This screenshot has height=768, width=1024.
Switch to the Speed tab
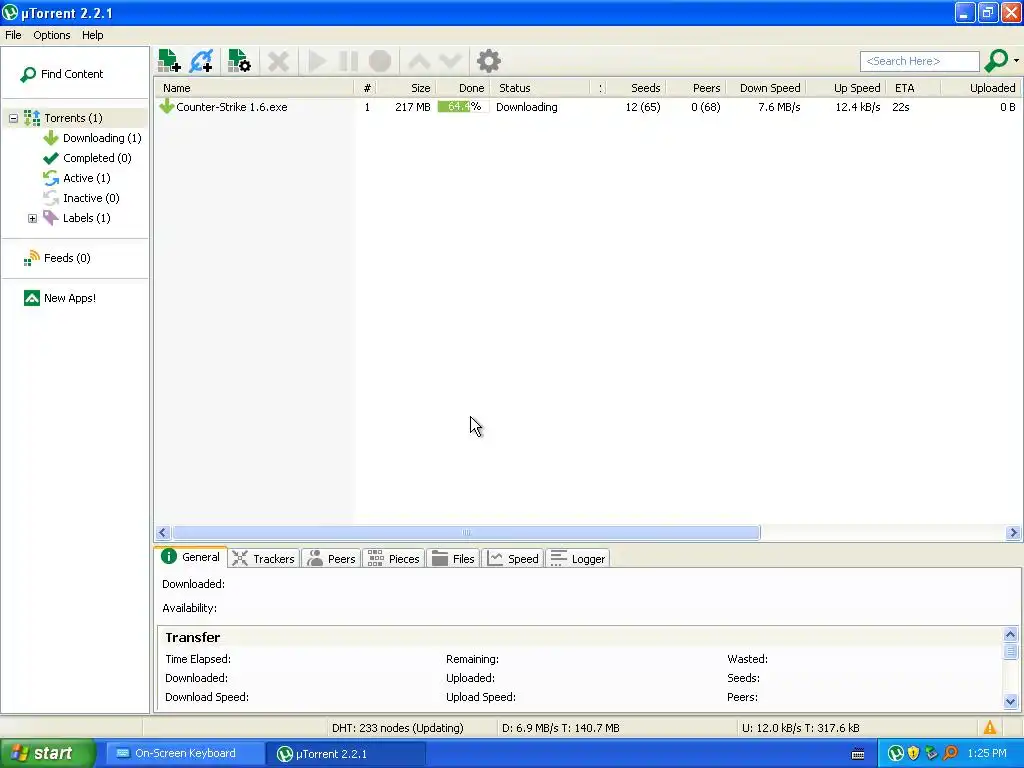click(x=513, y=559)
